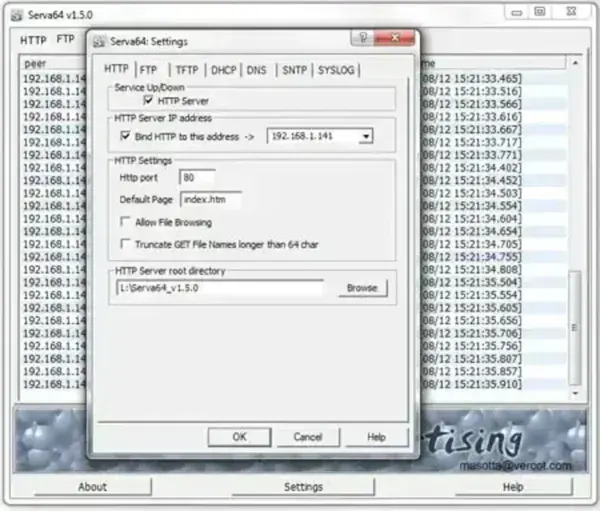
Task: Click masotta@vercot.com email in banner
Action: (x=515, y=465)
